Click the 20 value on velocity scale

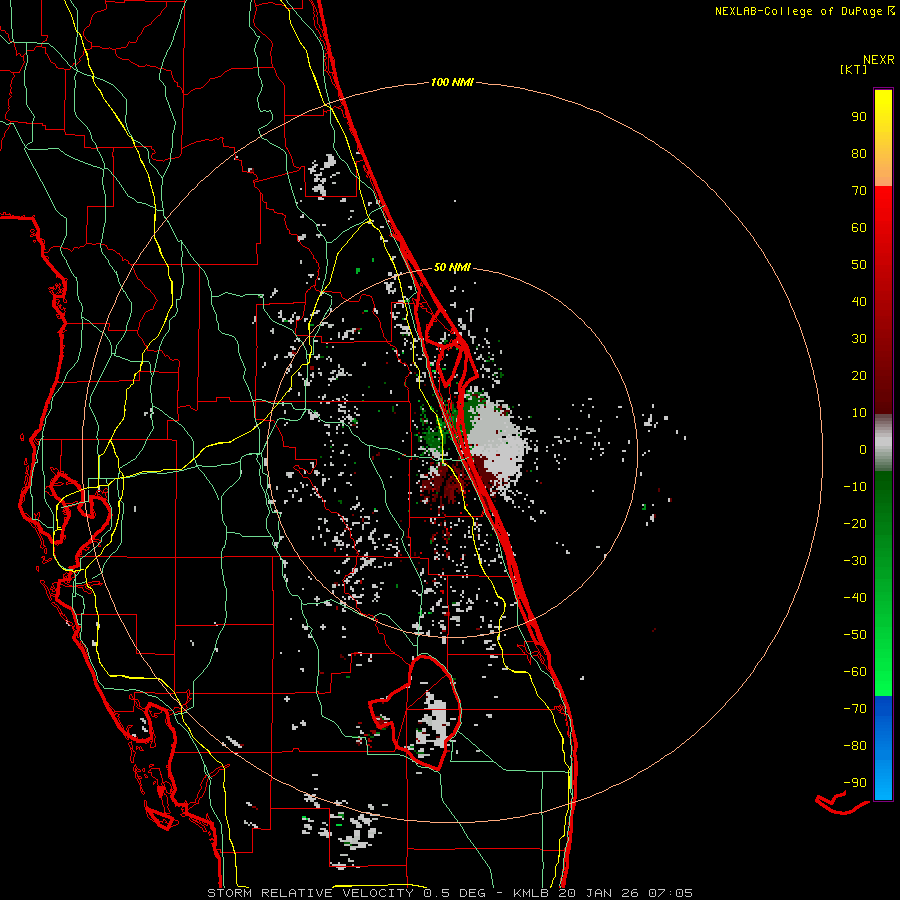(x=859, y=375)
